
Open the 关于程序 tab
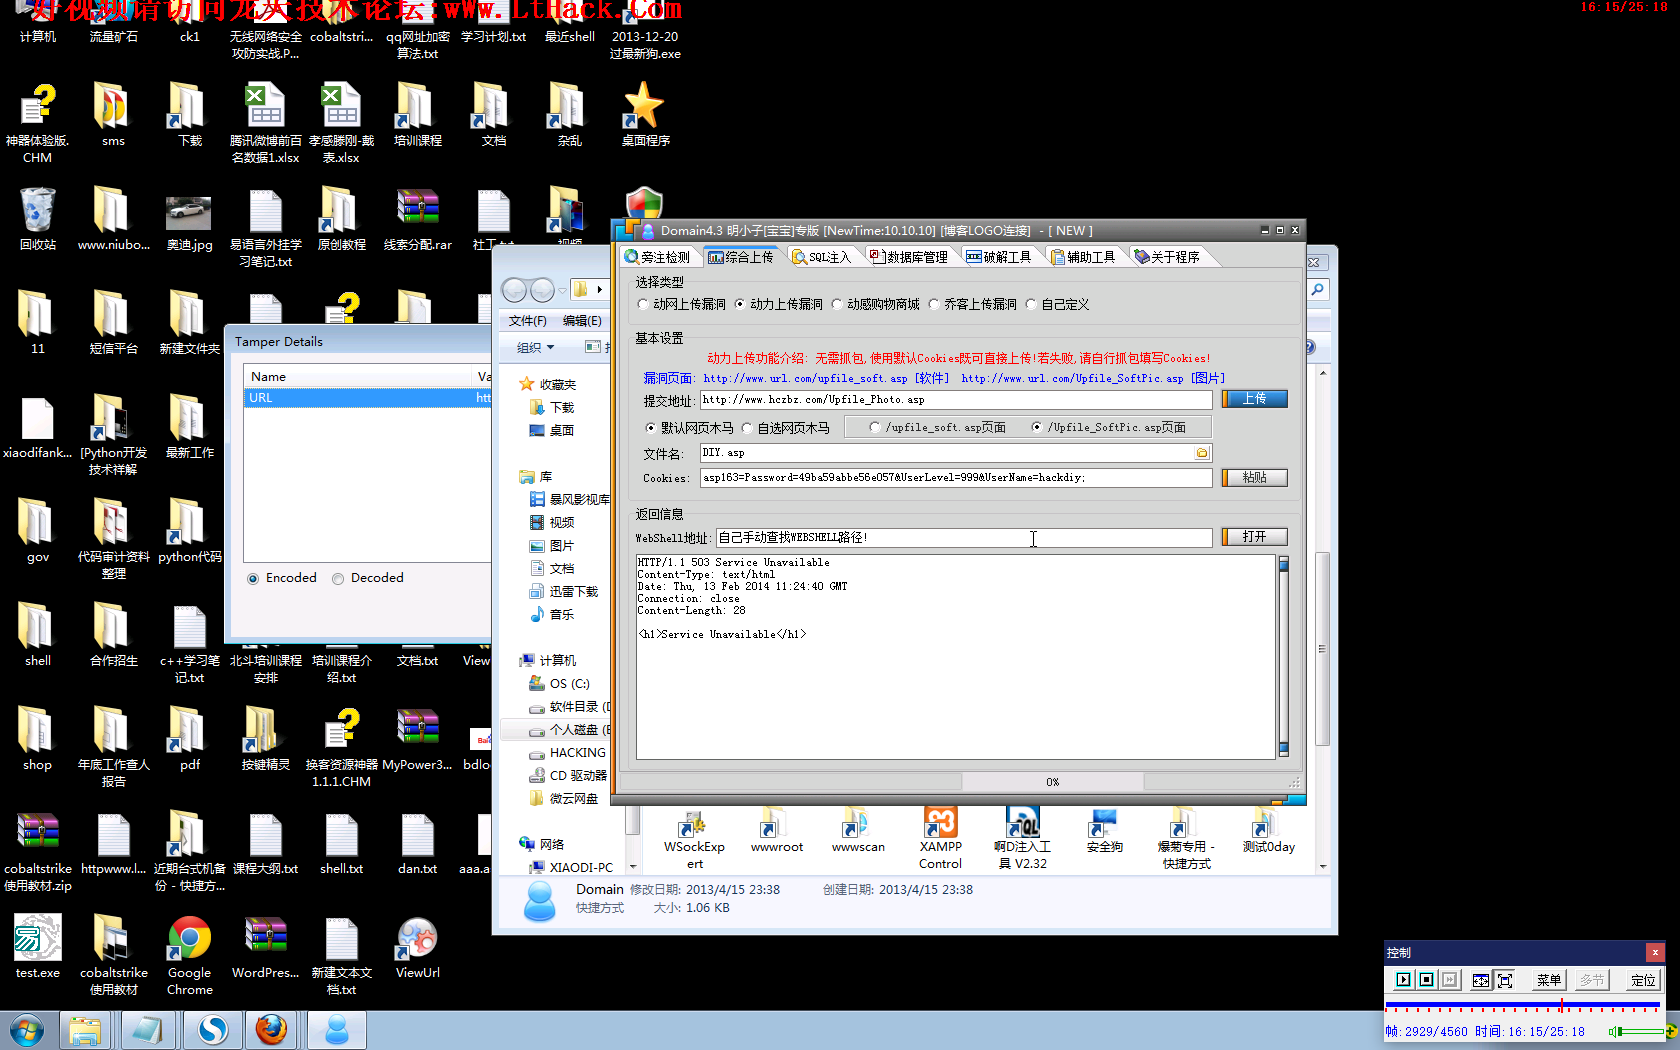tap(1166, 257)
